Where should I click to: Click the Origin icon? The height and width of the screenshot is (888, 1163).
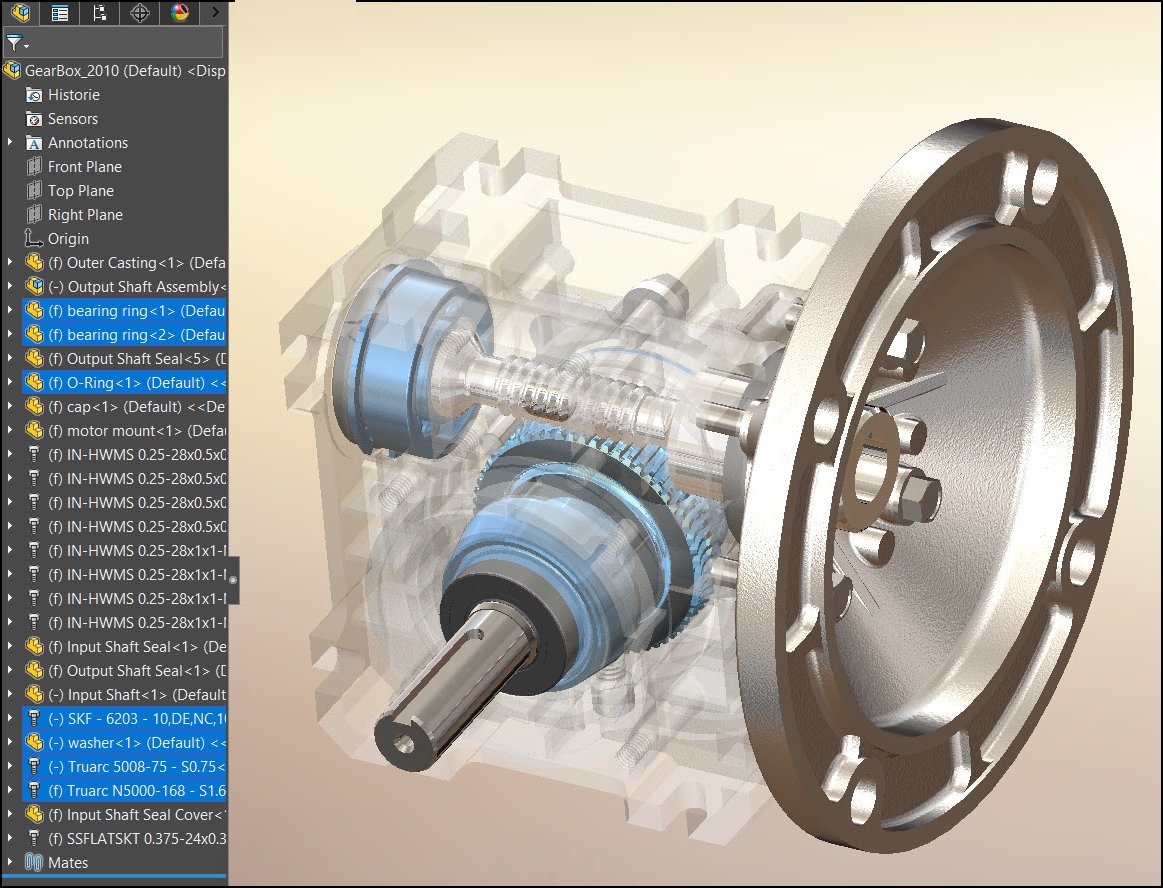click(x=34, y=238)
